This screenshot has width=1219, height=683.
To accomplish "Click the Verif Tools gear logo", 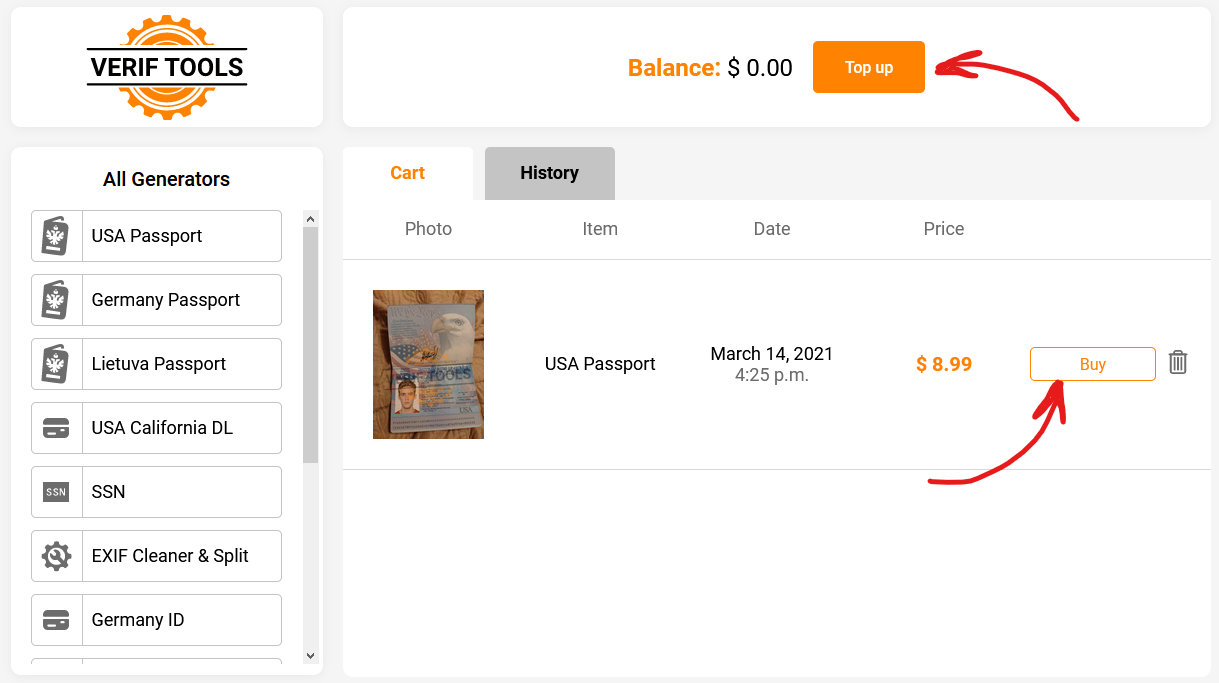I will (167, 67).
